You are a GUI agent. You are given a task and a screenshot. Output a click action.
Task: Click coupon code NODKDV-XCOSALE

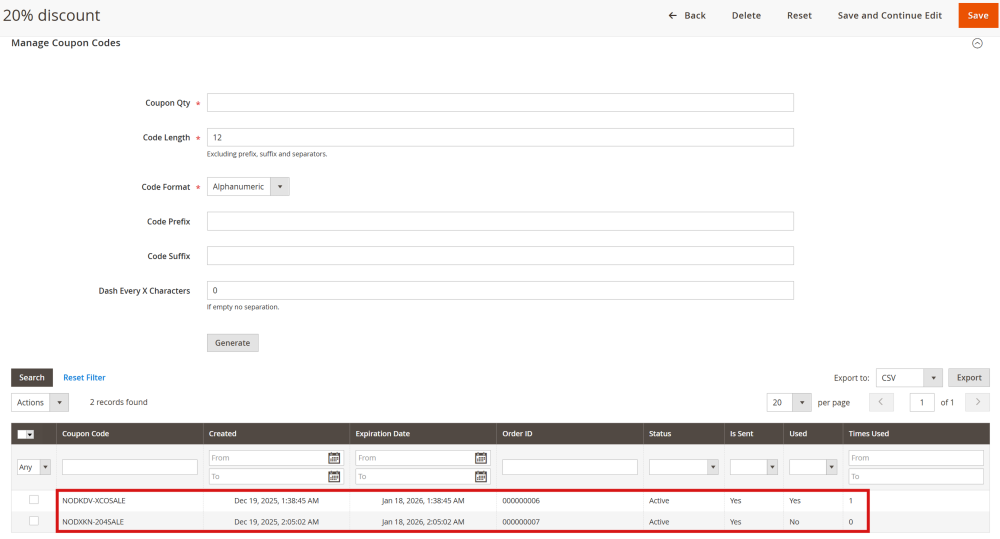pyautogui.click(x=94, y=501)
